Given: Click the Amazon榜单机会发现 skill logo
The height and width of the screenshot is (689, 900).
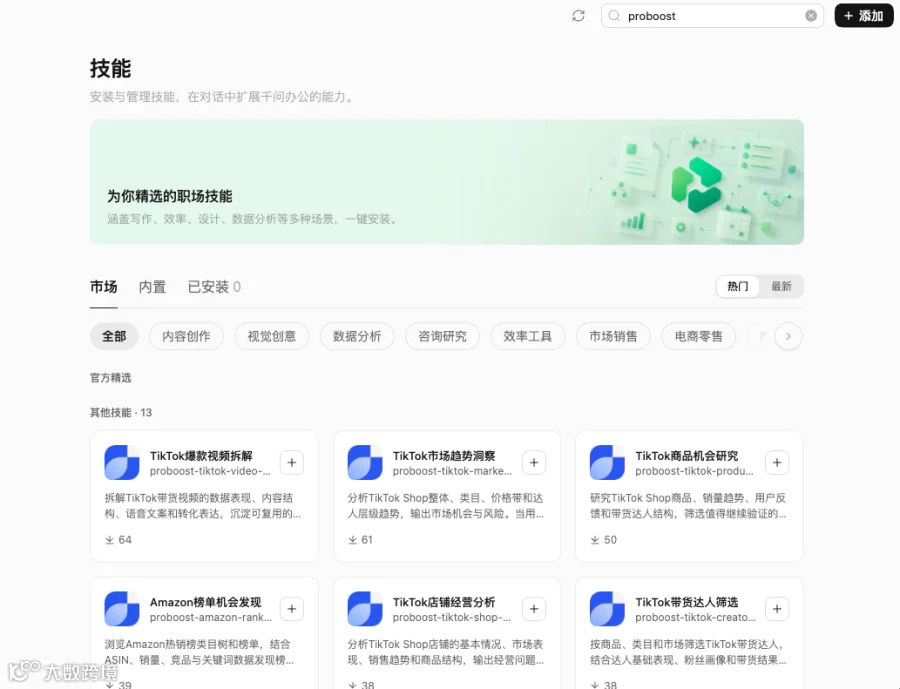Looking at the screenshot, I should point(122,609).
